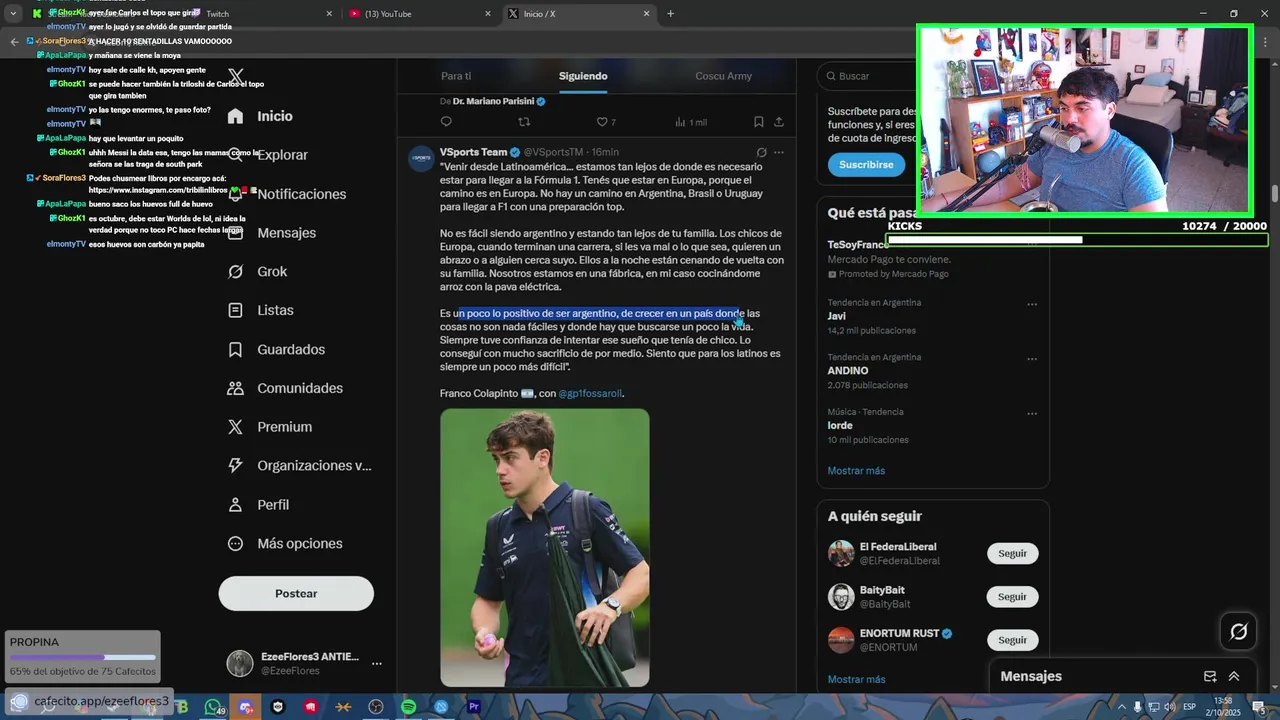1280x720 pixels.
Task: Open Premium in the sidebar
Action: tap(269, 427)
